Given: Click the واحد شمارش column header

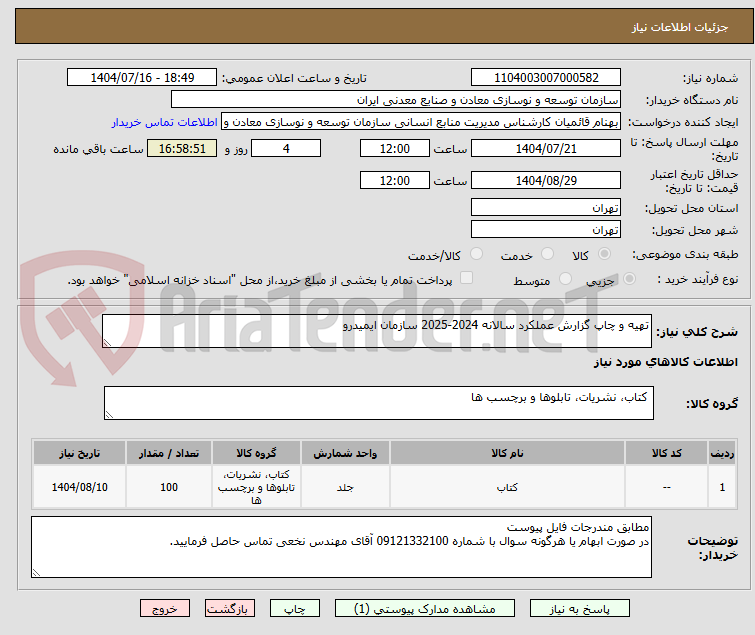Looking at the screenshot, I should point(345,453).
